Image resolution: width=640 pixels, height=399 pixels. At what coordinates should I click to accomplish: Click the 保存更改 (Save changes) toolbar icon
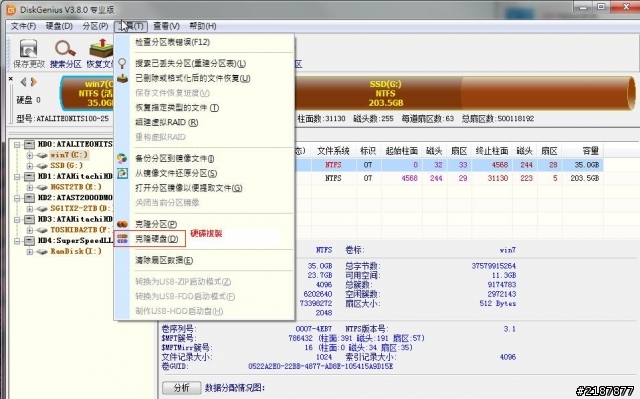click(x=28, y=49)
